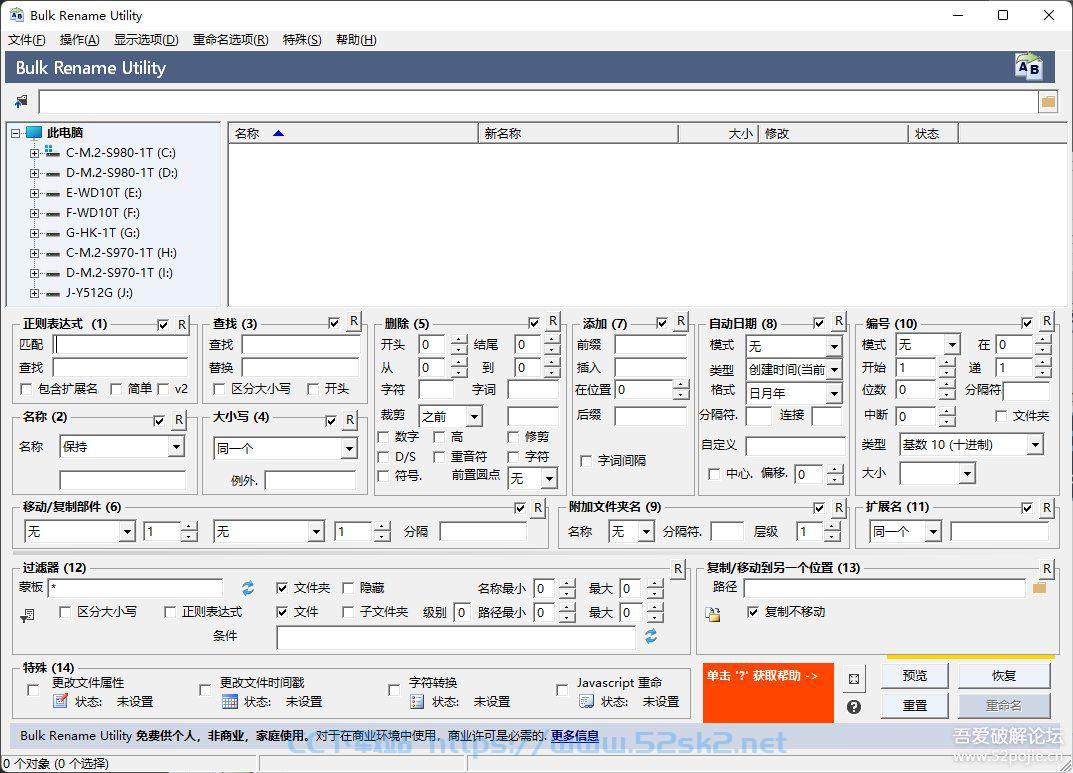Click the R button for 扩展名 (11)
Viewport: 1073px width, 773px height.
point(1046,508)
